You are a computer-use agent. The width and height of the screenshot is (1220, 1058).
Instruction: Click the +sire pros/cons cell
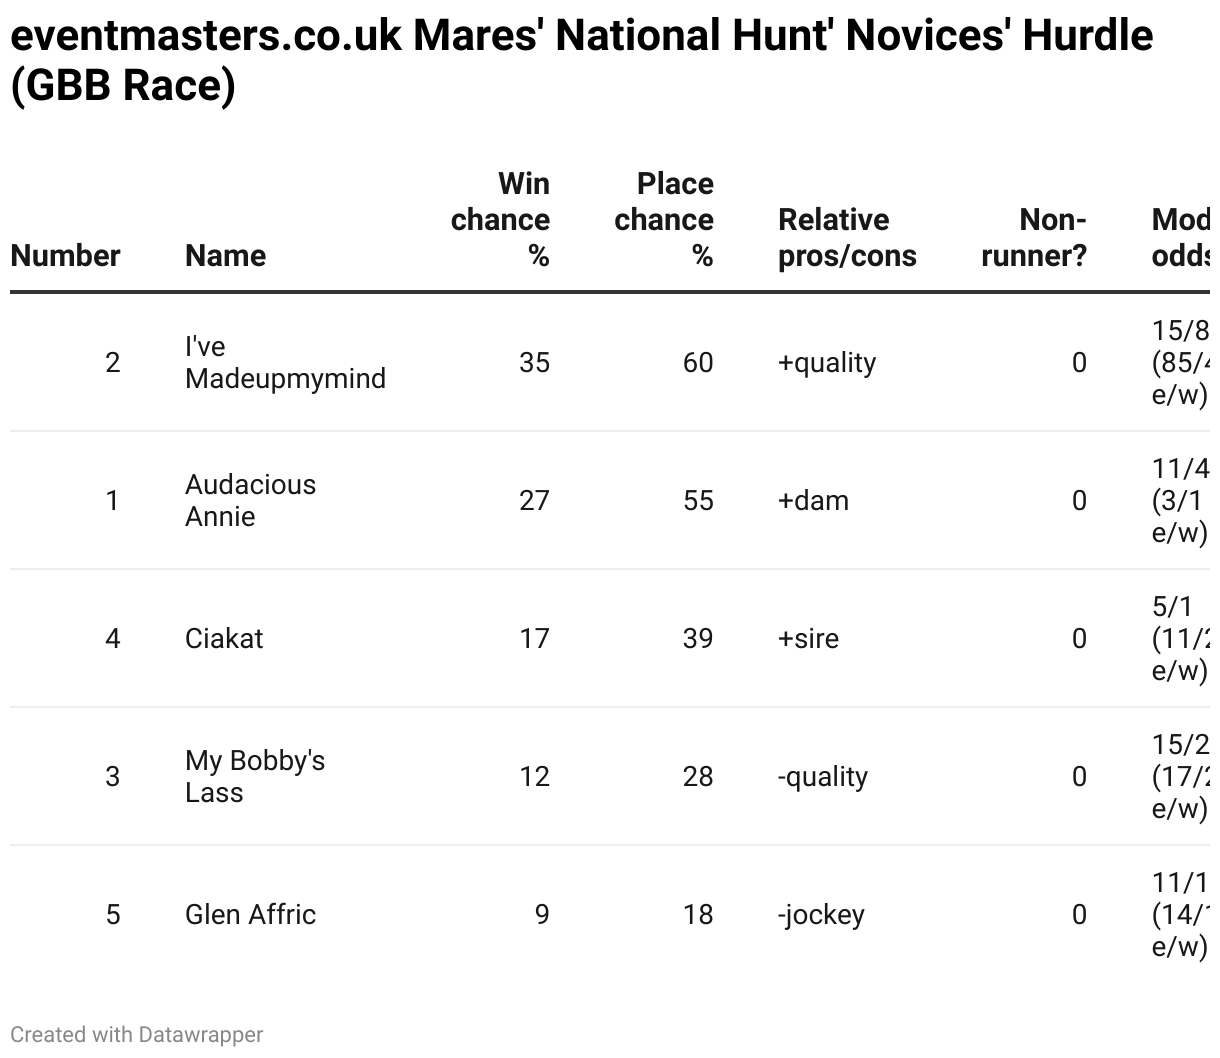808,638
